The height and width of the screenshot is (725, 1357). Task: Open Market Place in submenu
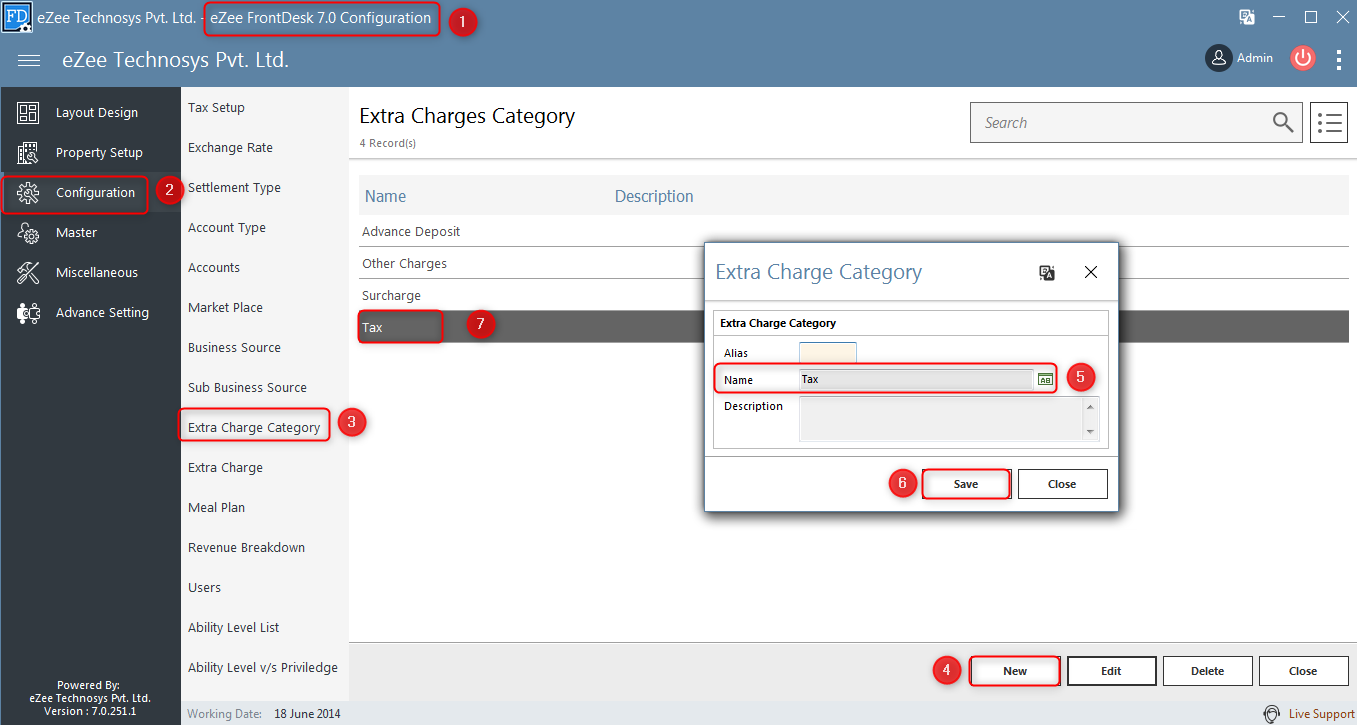(226, 308)
